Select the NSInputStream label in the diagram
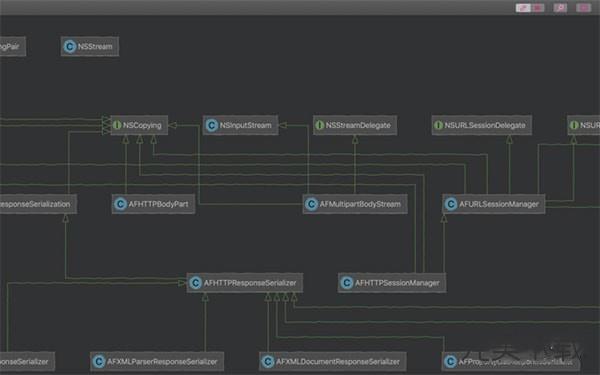This screenshot has width=600, height=375. 245,126
